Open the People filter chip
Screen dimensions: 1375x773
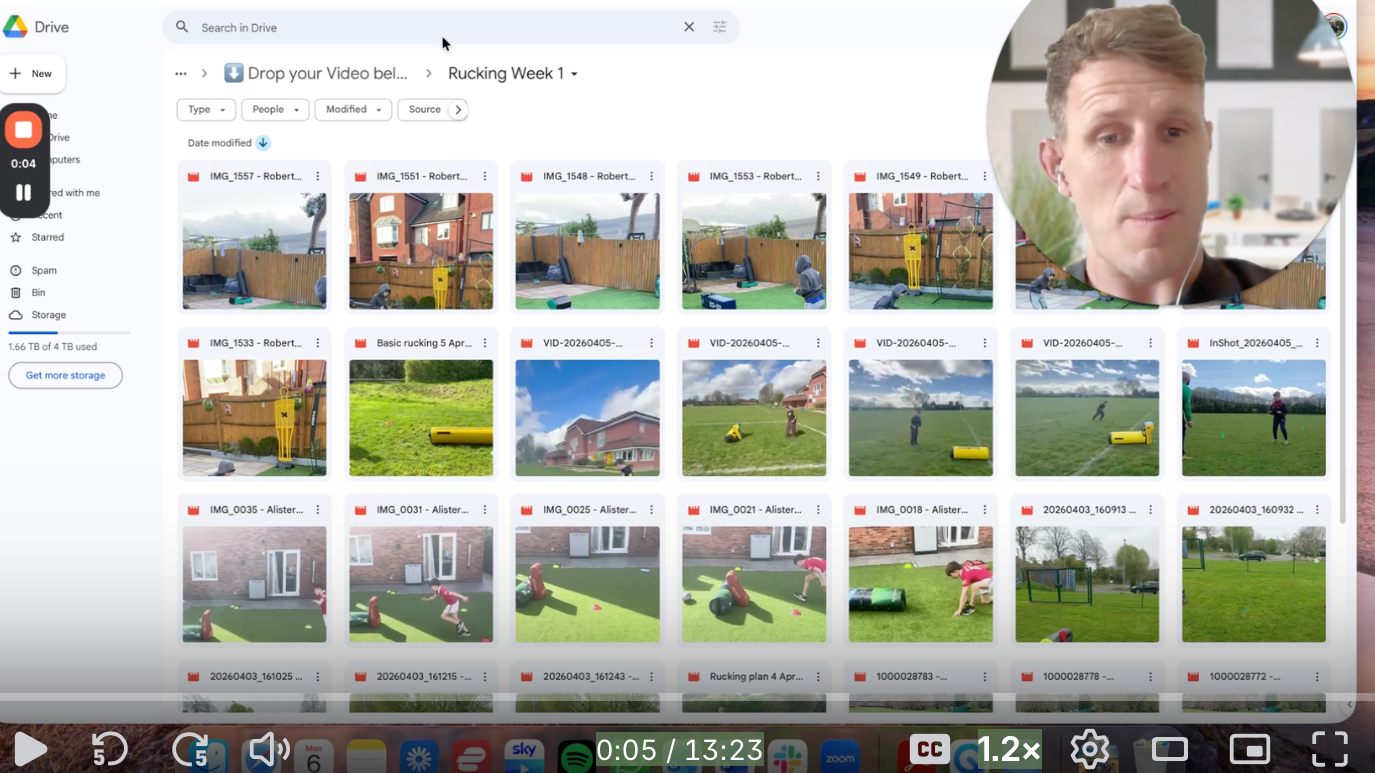[x=275, y=110]
